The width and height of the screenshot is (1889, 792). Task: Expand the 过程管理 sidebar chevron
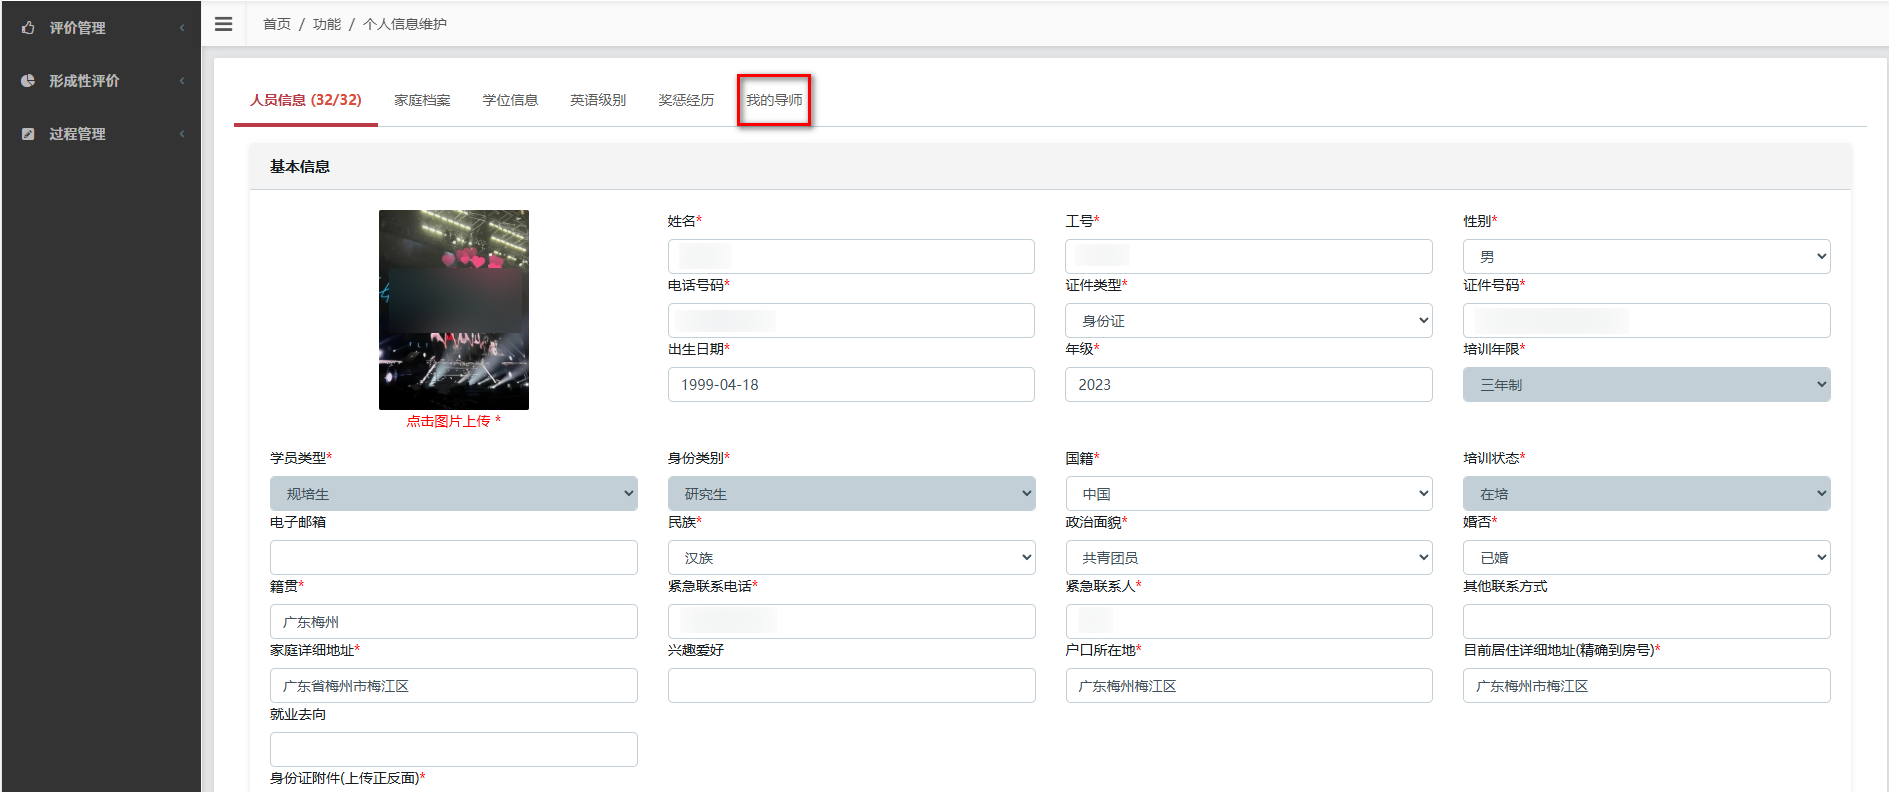pyautogui.click(x=182, y=134)
